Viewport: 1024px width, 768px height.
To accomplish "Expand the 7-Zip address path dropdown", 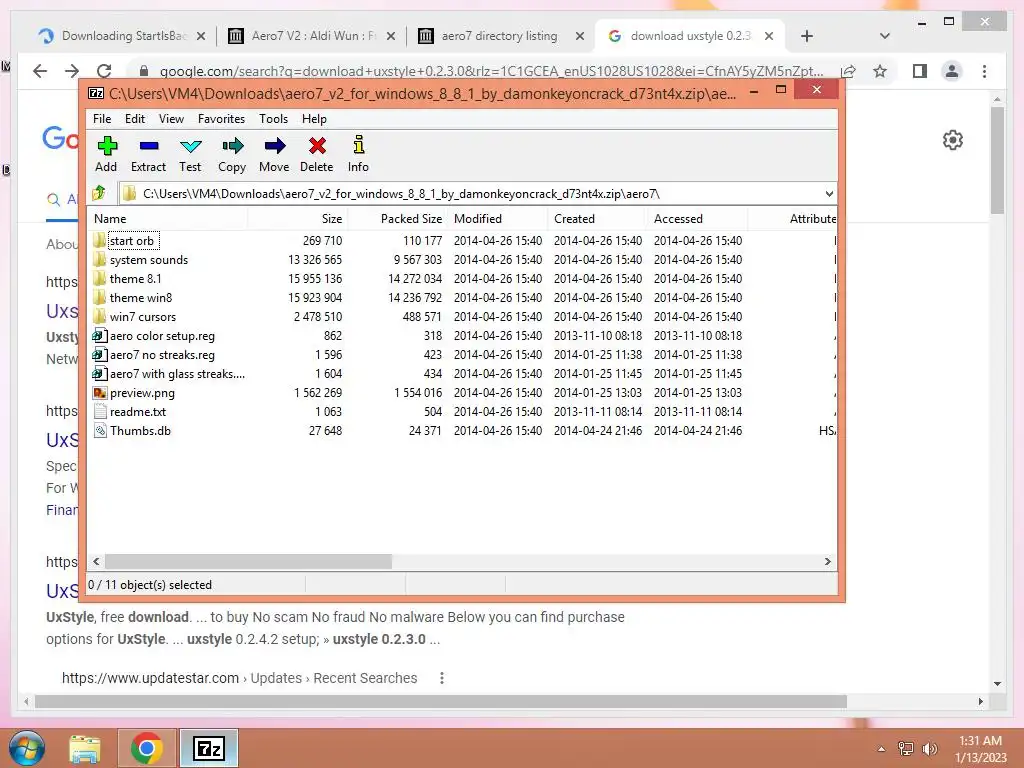I will coord(829,193).
